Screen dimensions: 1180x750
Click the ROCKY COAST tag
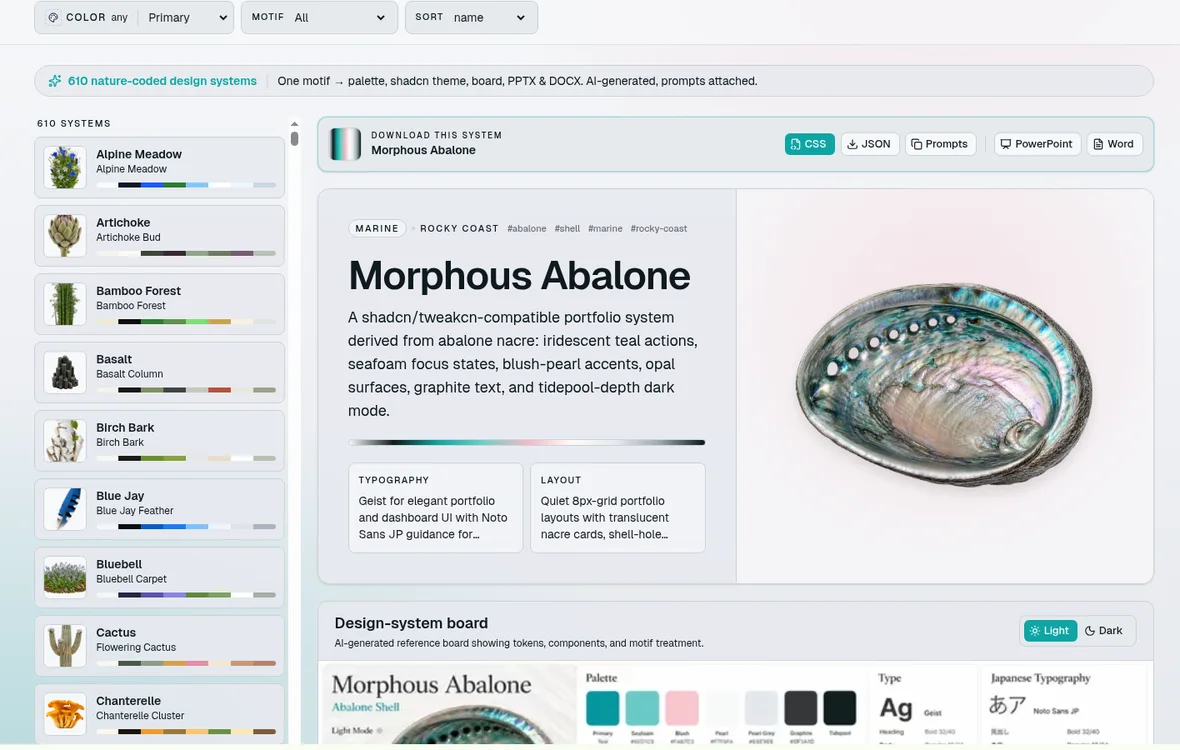tap(459, 229)
